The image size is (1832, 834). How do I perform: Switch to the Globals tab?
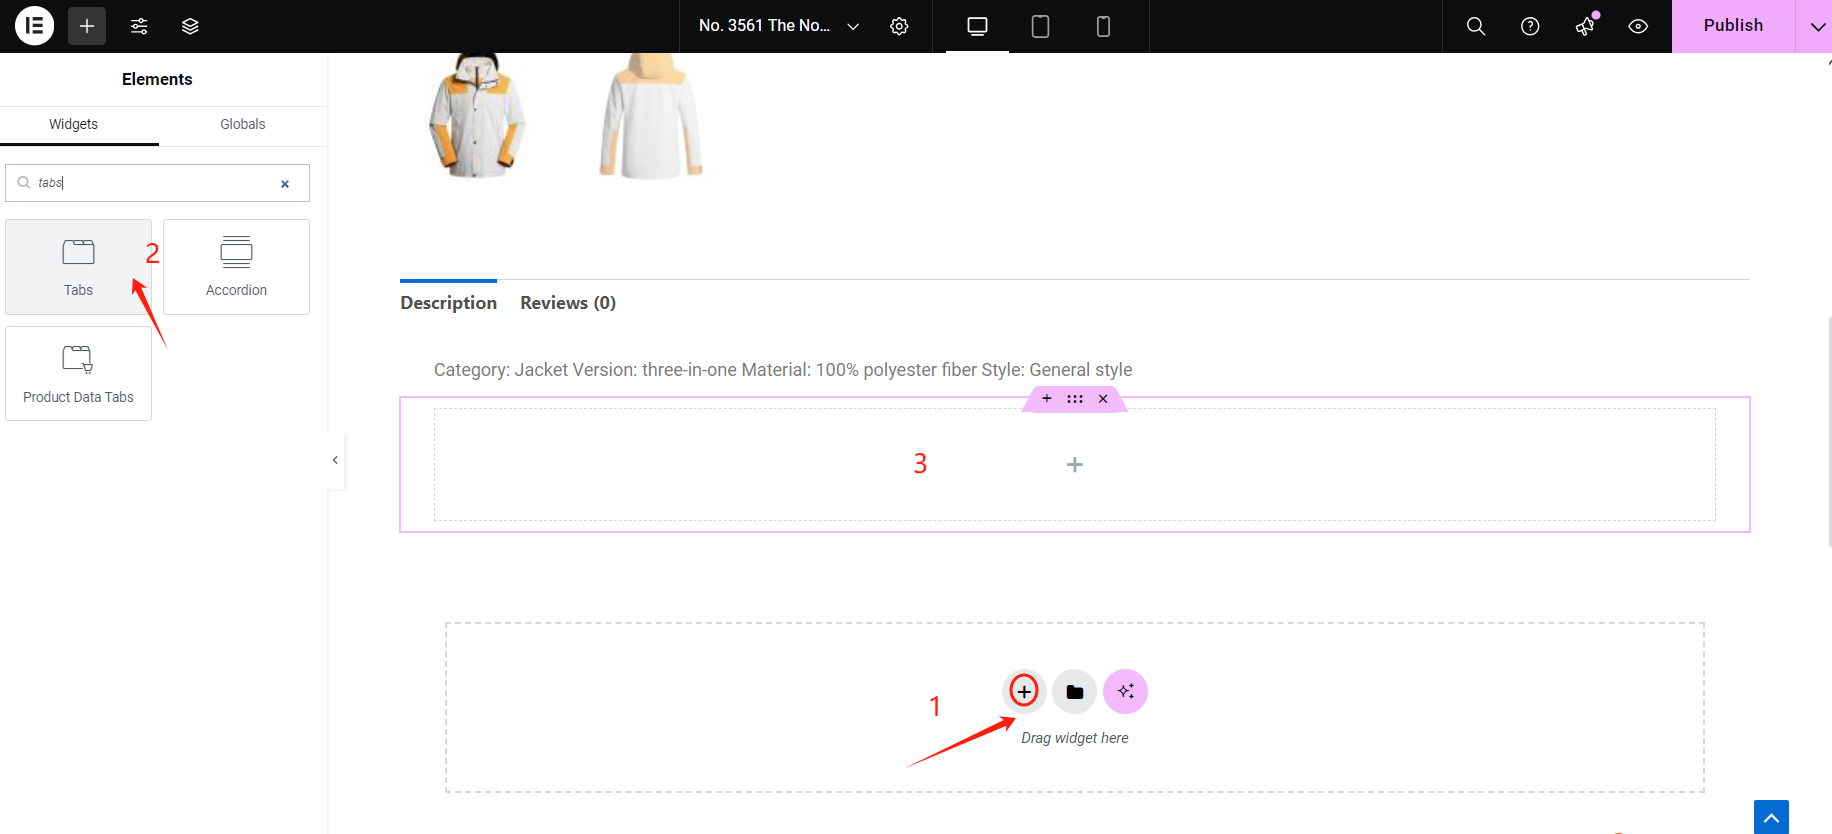coord(243,124)
